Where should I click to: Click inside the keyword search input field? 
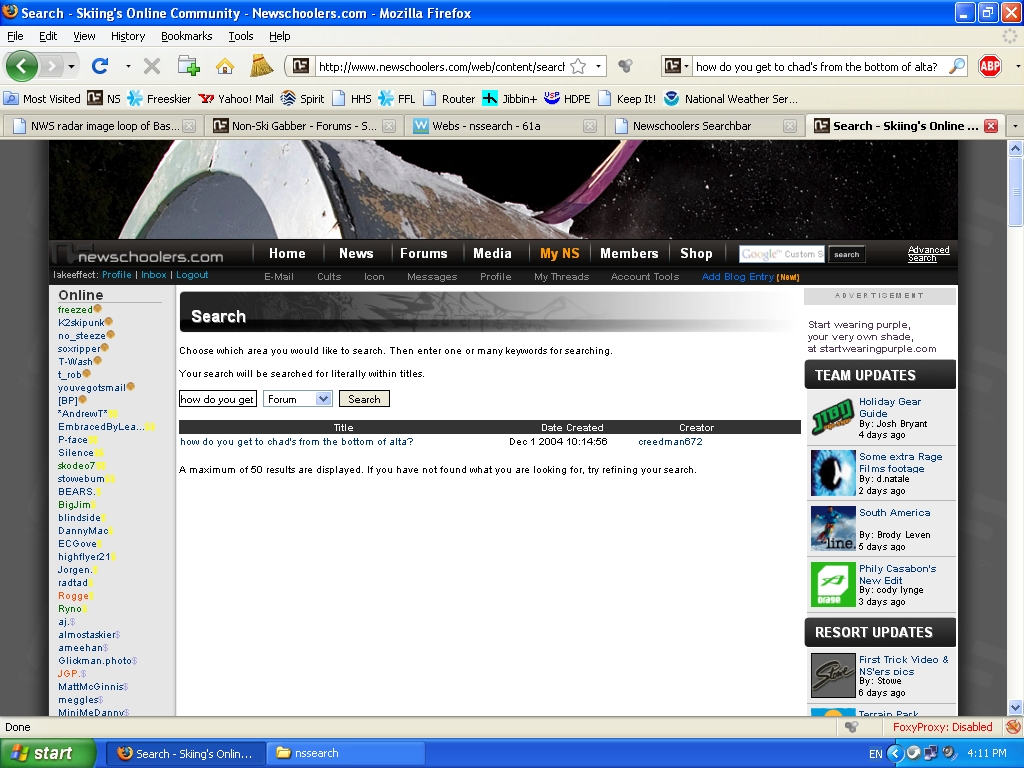click(x=217, y=398)
